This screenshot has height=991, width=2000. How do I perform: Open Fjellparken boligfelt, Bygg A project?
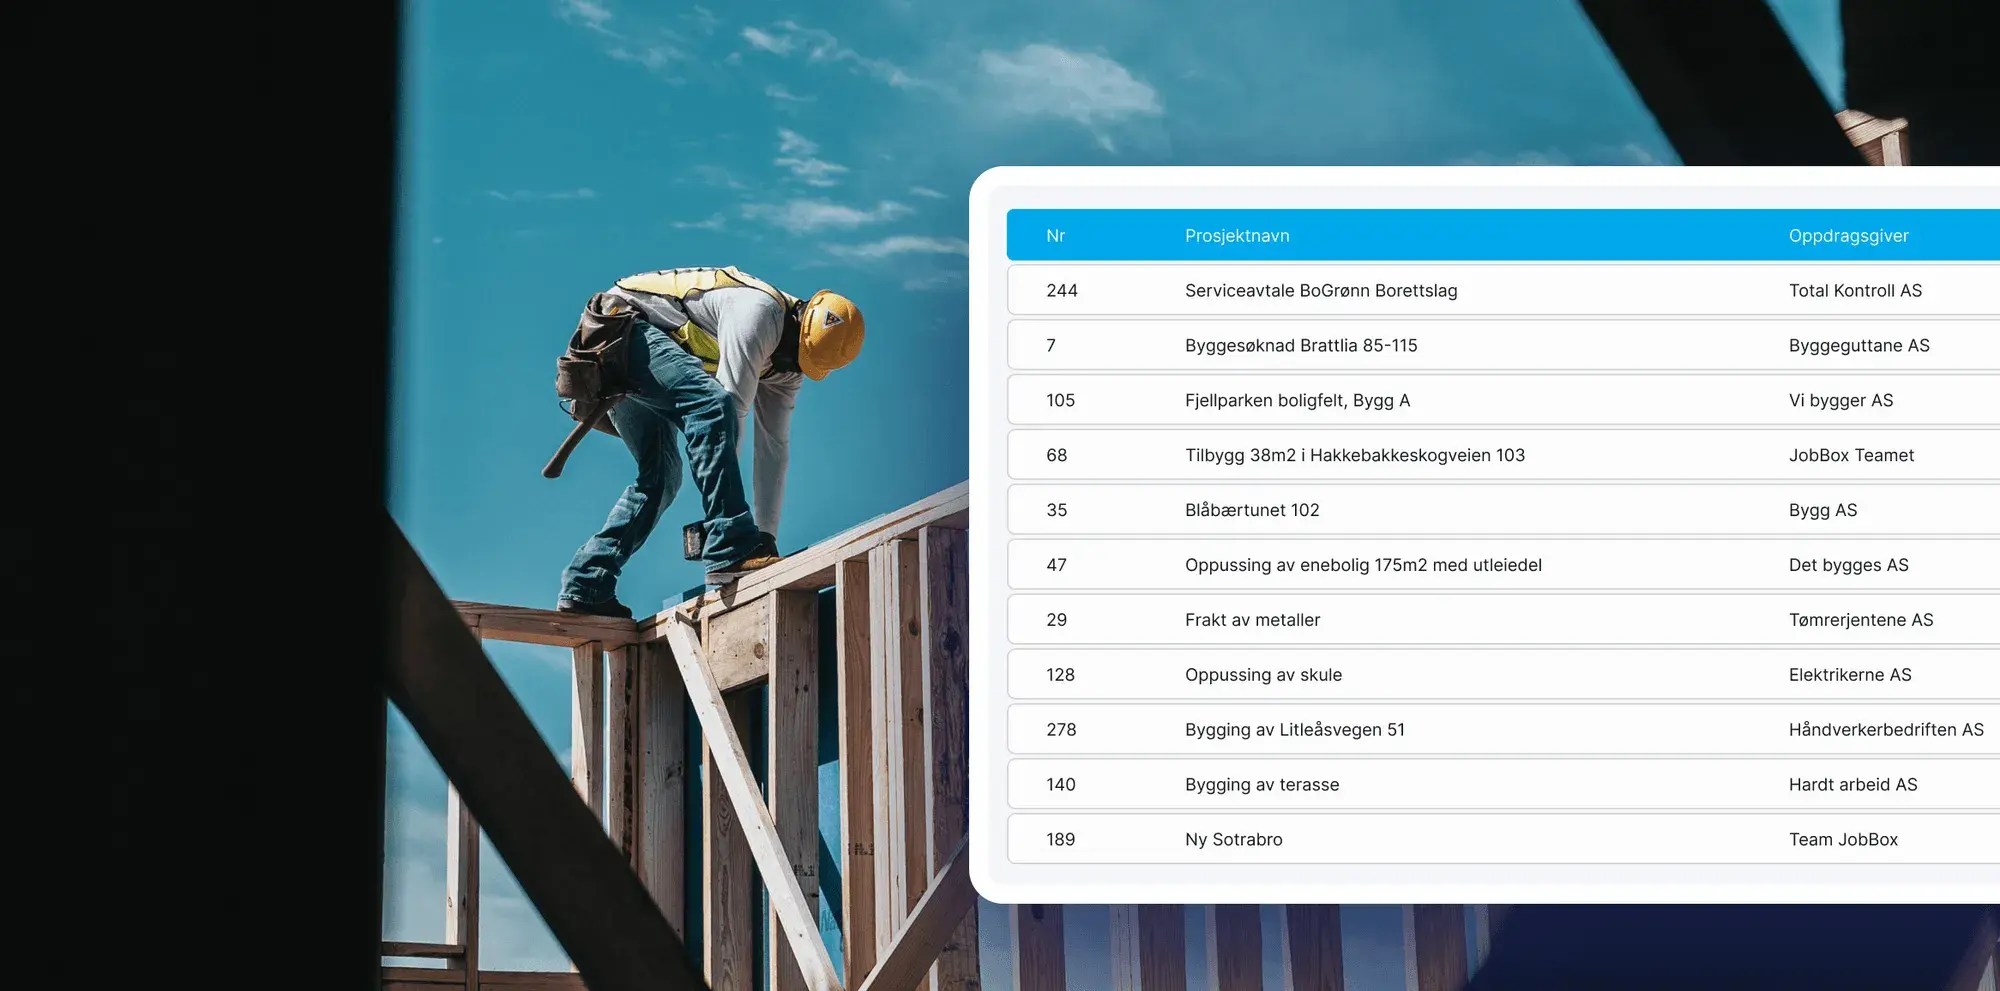[1297, 401]
